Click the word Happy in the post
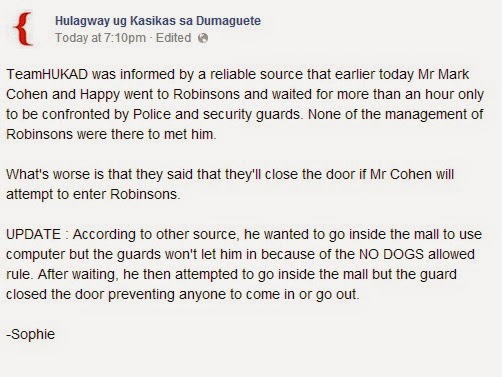This screenshot has width=502, height=377. [x=100, y=95]
